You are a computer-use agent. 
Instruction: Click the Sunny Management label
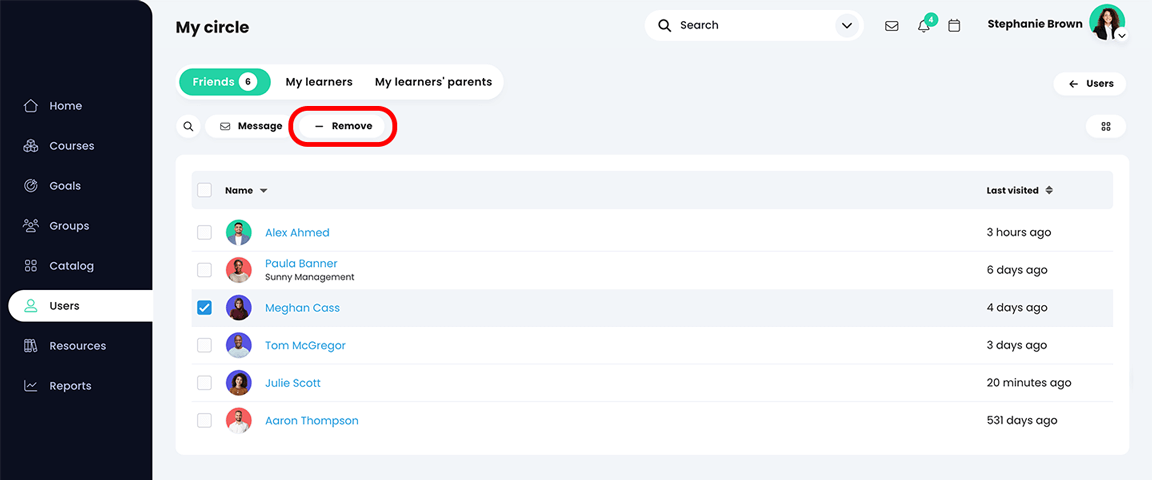click(x=309, y=278)
